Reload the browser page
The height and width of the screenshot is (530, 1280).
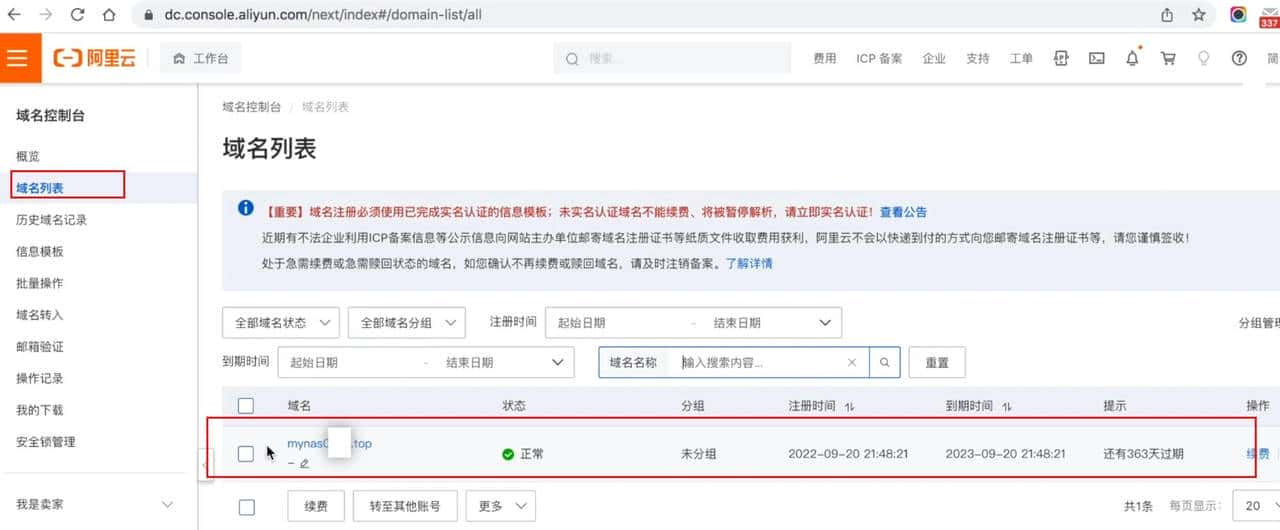[77, 15]
